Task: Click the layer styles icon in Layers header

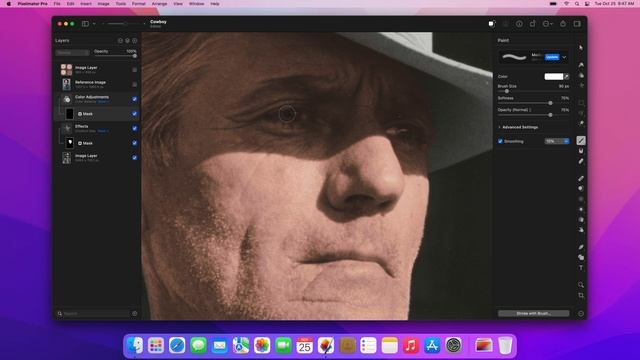Action: (x=127, y=40)
